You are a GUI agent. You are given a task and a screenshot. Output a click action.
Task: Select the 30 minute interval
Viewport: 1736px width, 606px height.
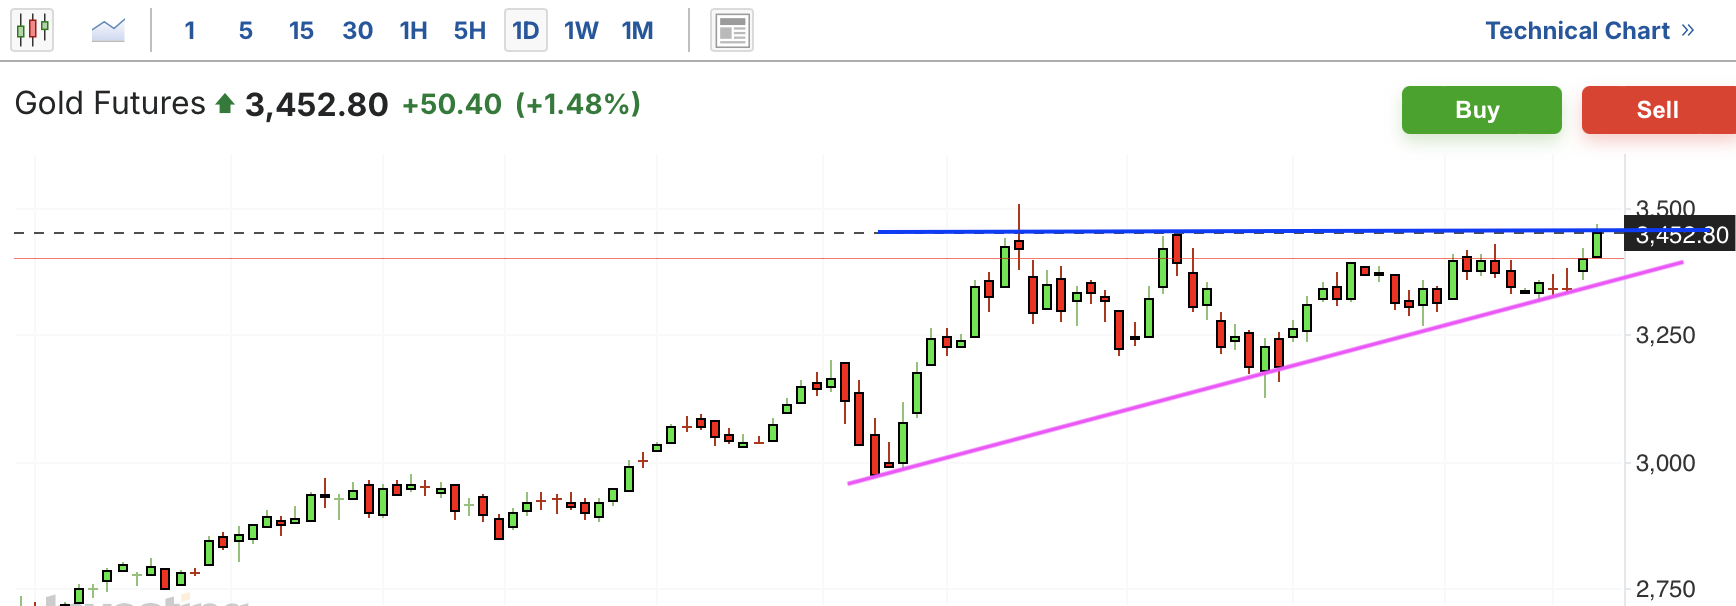(357, 30)
